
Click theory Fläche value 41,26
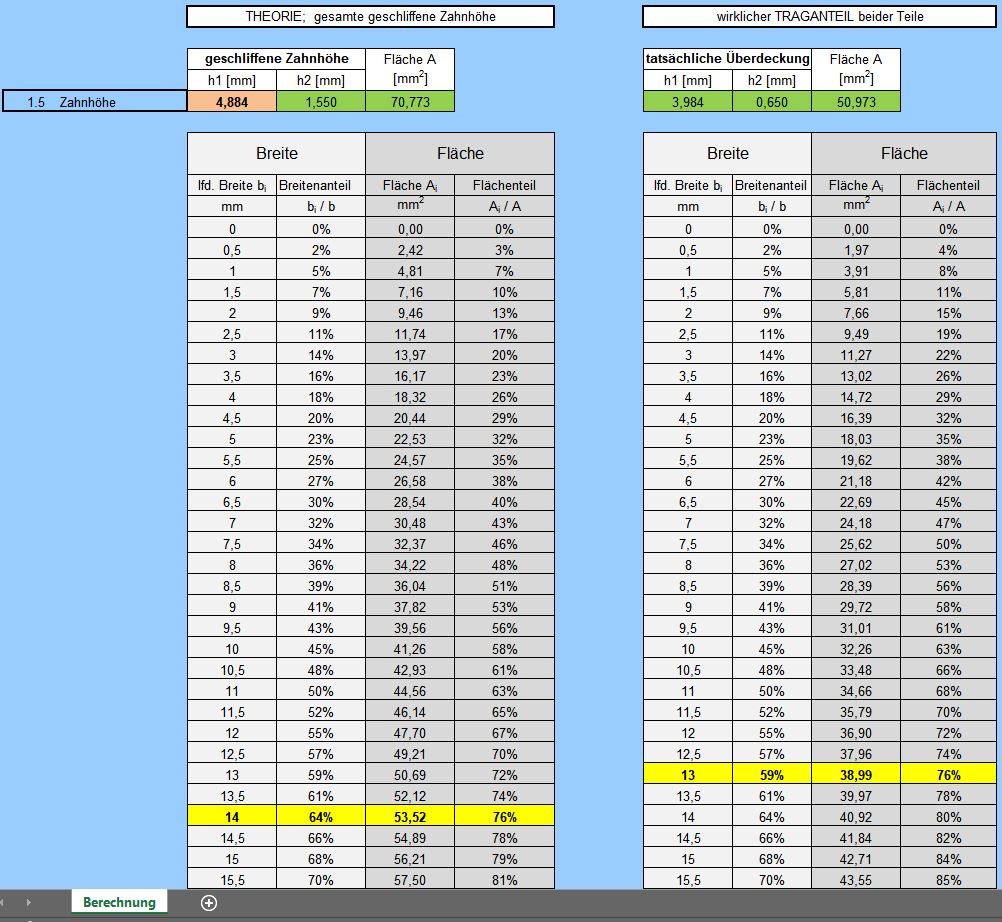410,649
